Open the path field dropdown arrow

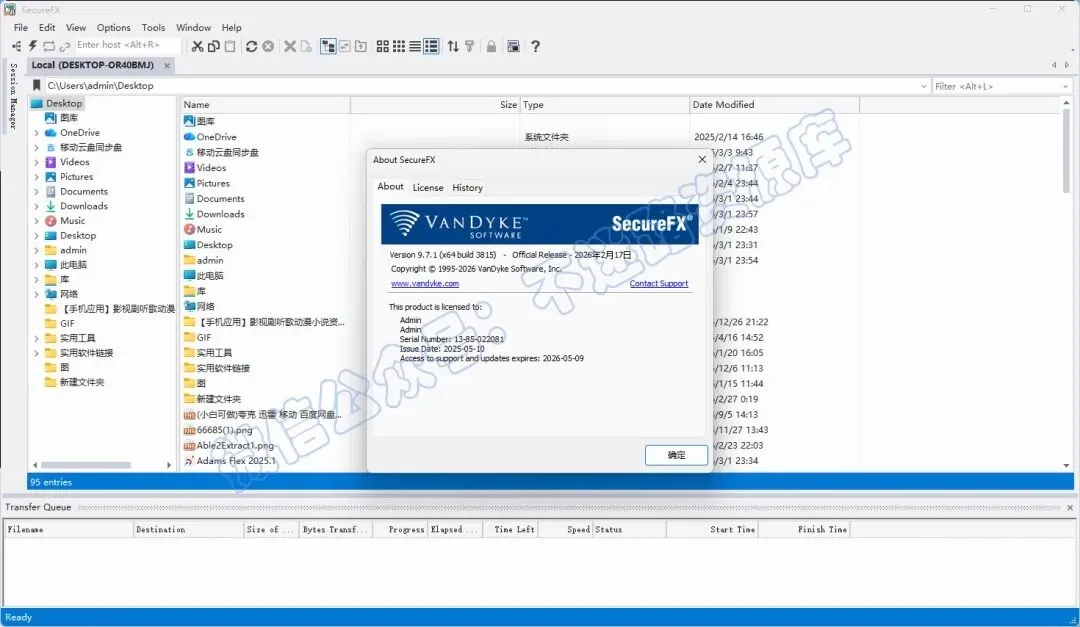[x=924, y=86]
